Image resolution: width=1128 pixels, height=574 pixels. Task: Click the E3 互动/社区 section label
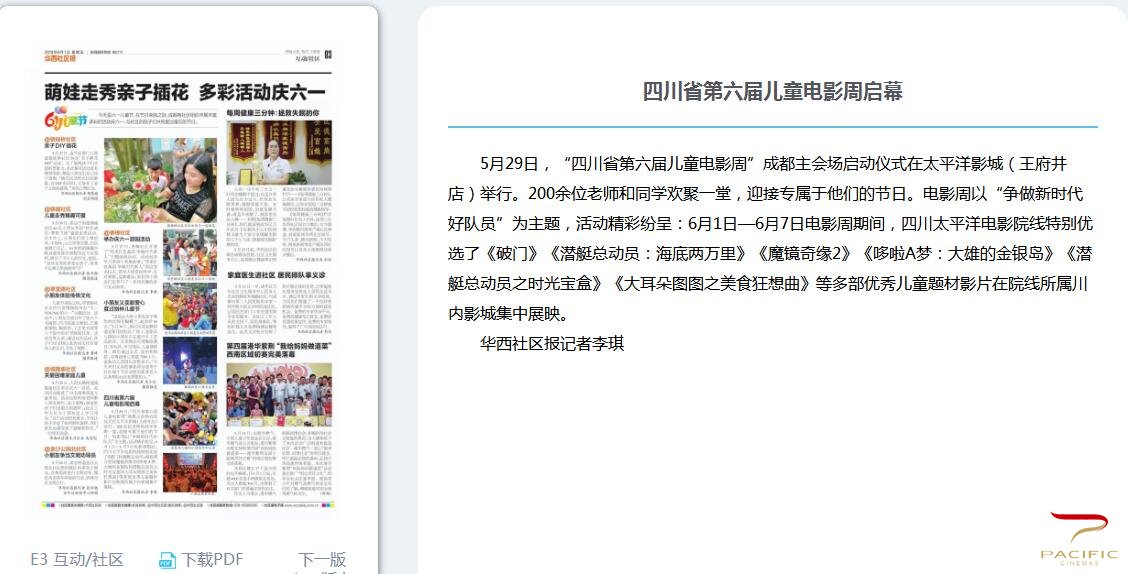pyautogui.click(x=77, y=560)
